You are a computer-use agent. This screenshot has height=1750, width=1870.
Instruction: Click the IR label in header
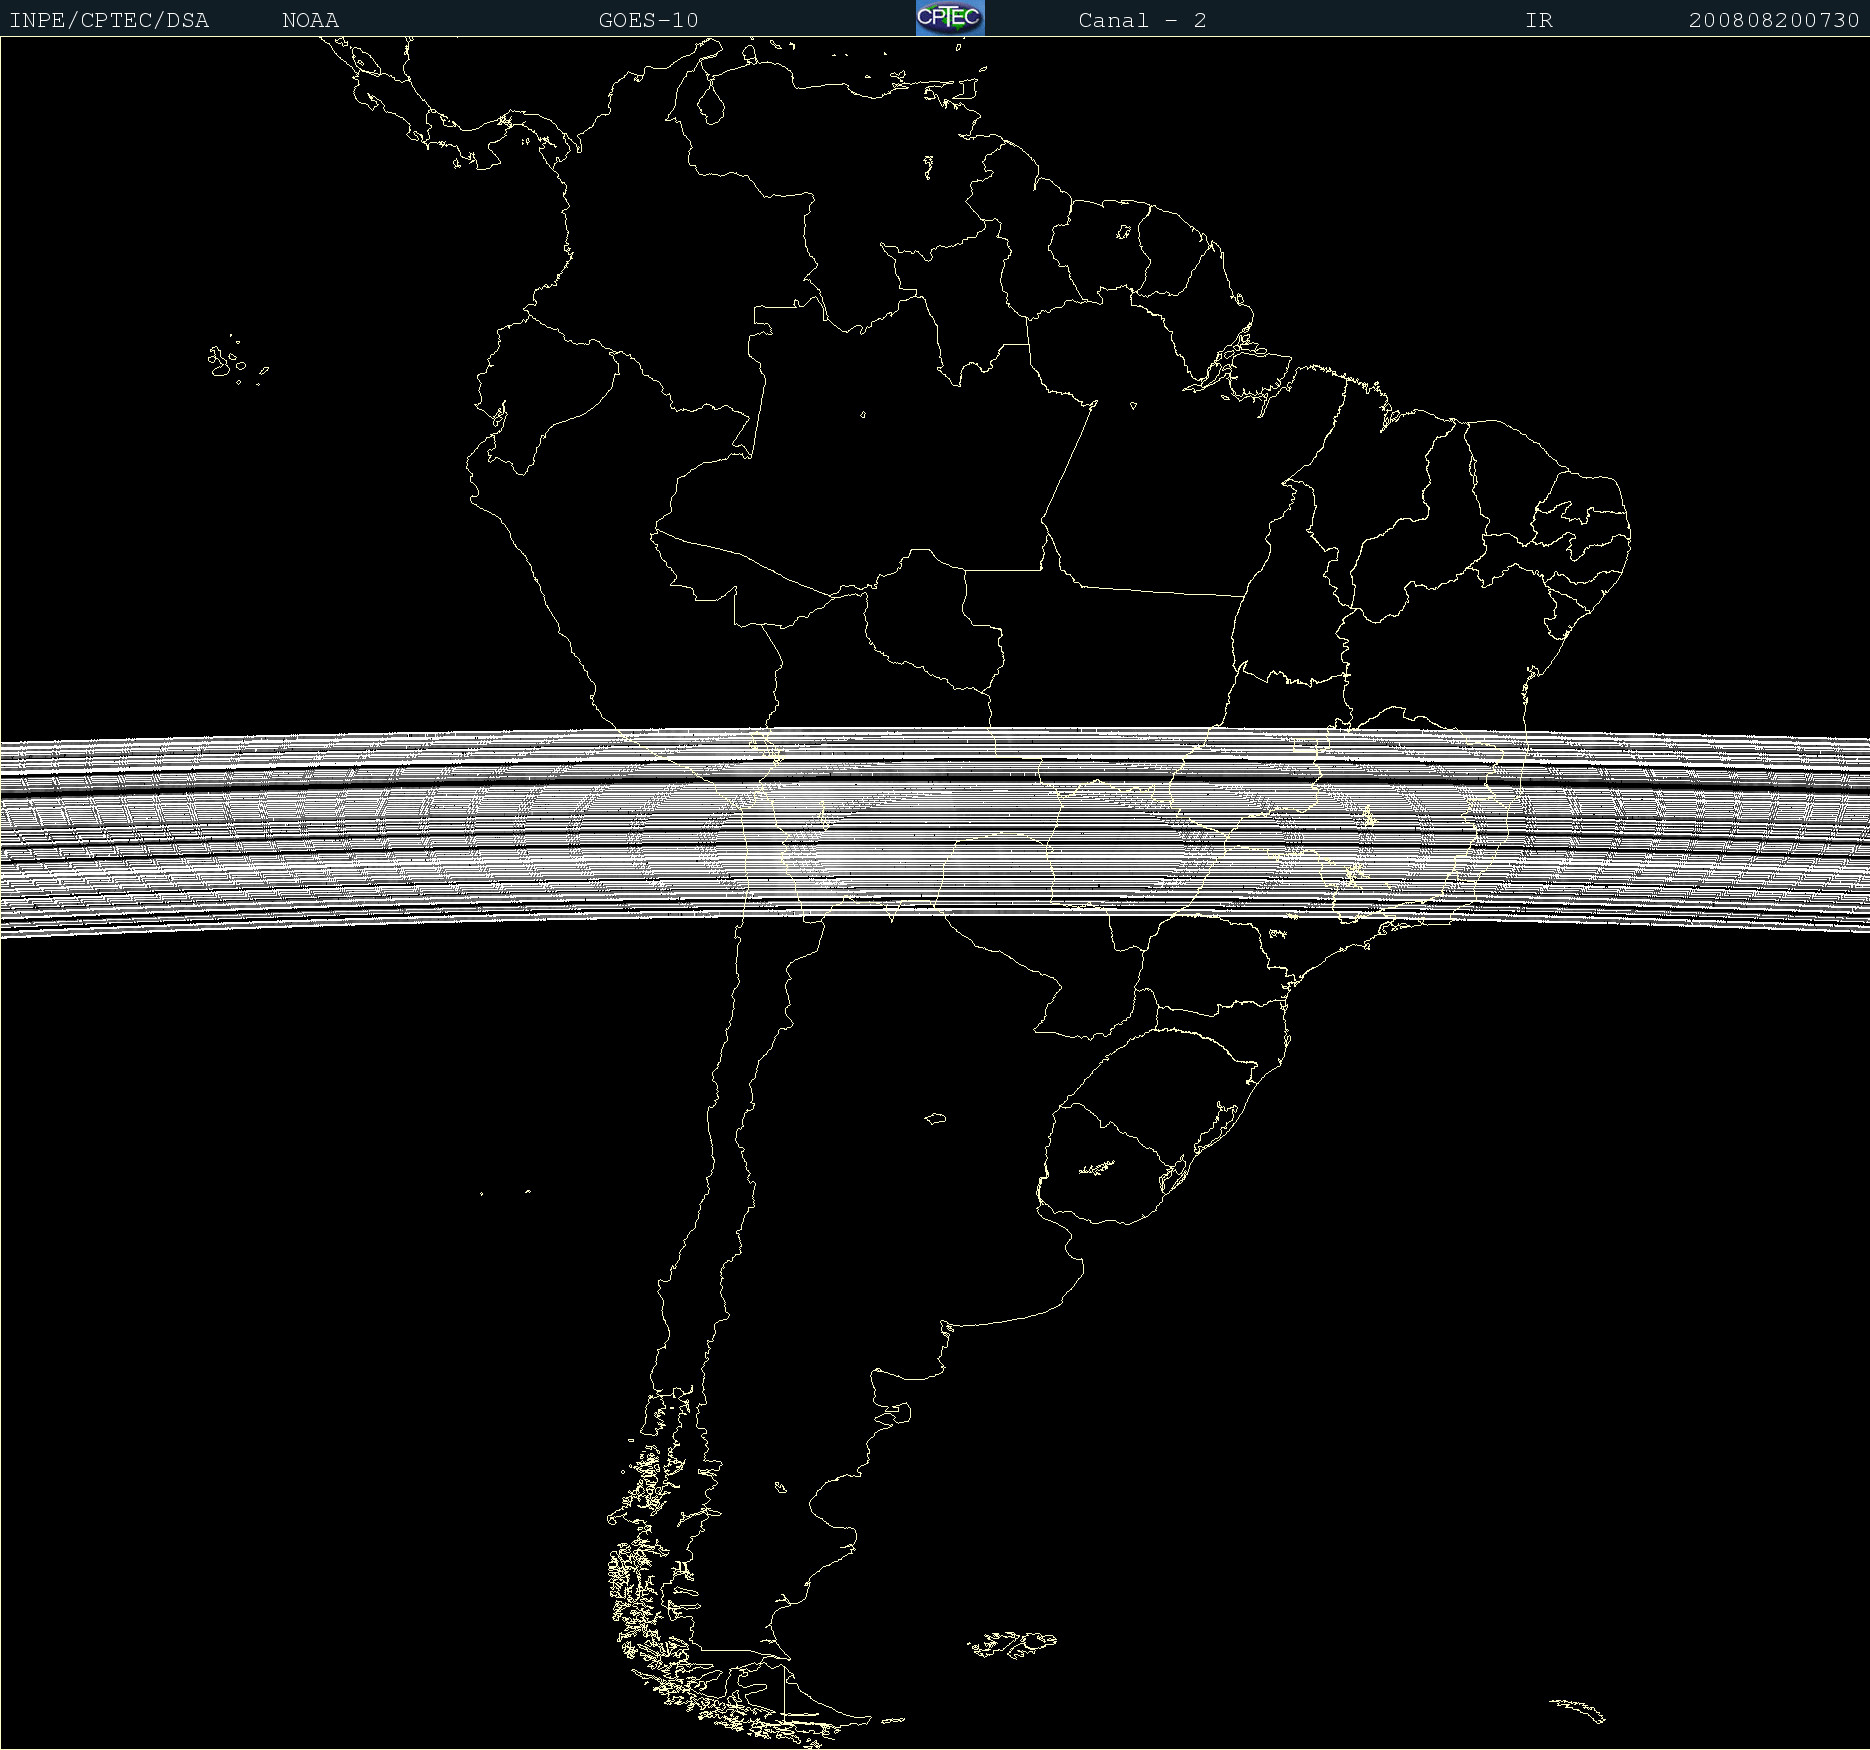(x=1538, y=20)
